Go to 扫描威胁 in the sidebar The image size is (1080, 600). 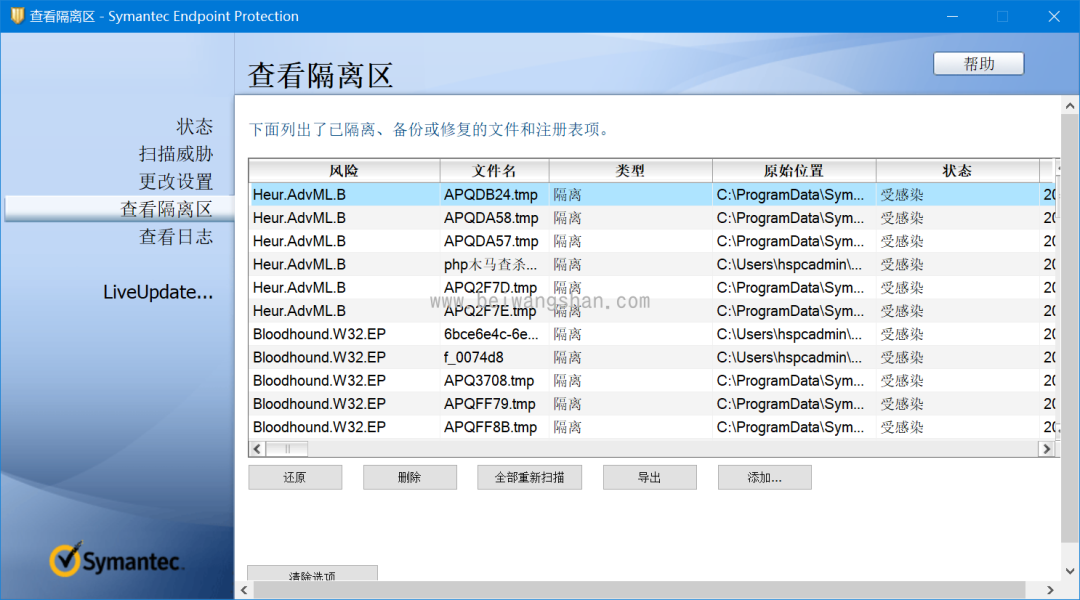pos(176,154)
